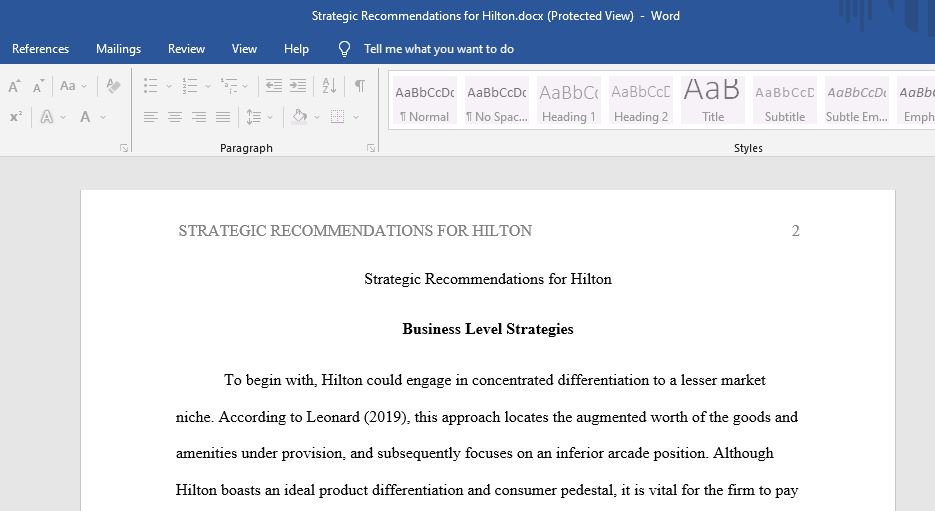
Task: Open the References tab
Action: (41, 49)
